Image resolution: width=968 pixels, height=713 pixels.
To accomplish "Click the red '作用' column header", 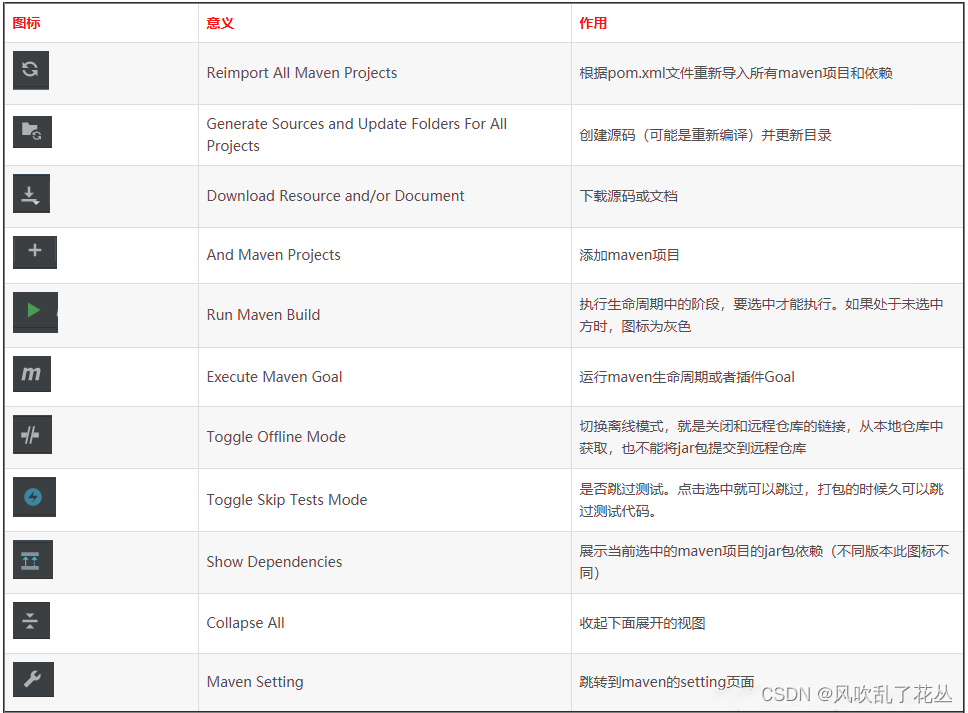I will pyautogui.click(x=593, y=23).
